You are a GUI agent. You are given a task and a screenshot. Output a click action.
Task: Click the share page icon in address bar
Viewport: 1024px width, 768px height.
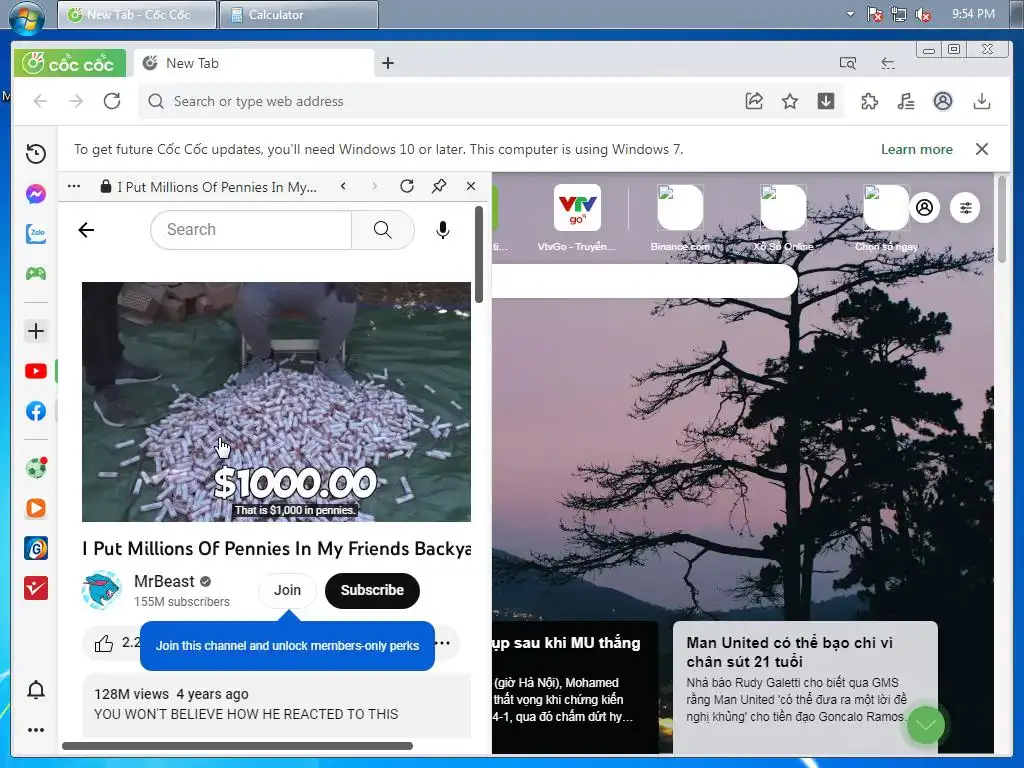[x=754, y=101]
